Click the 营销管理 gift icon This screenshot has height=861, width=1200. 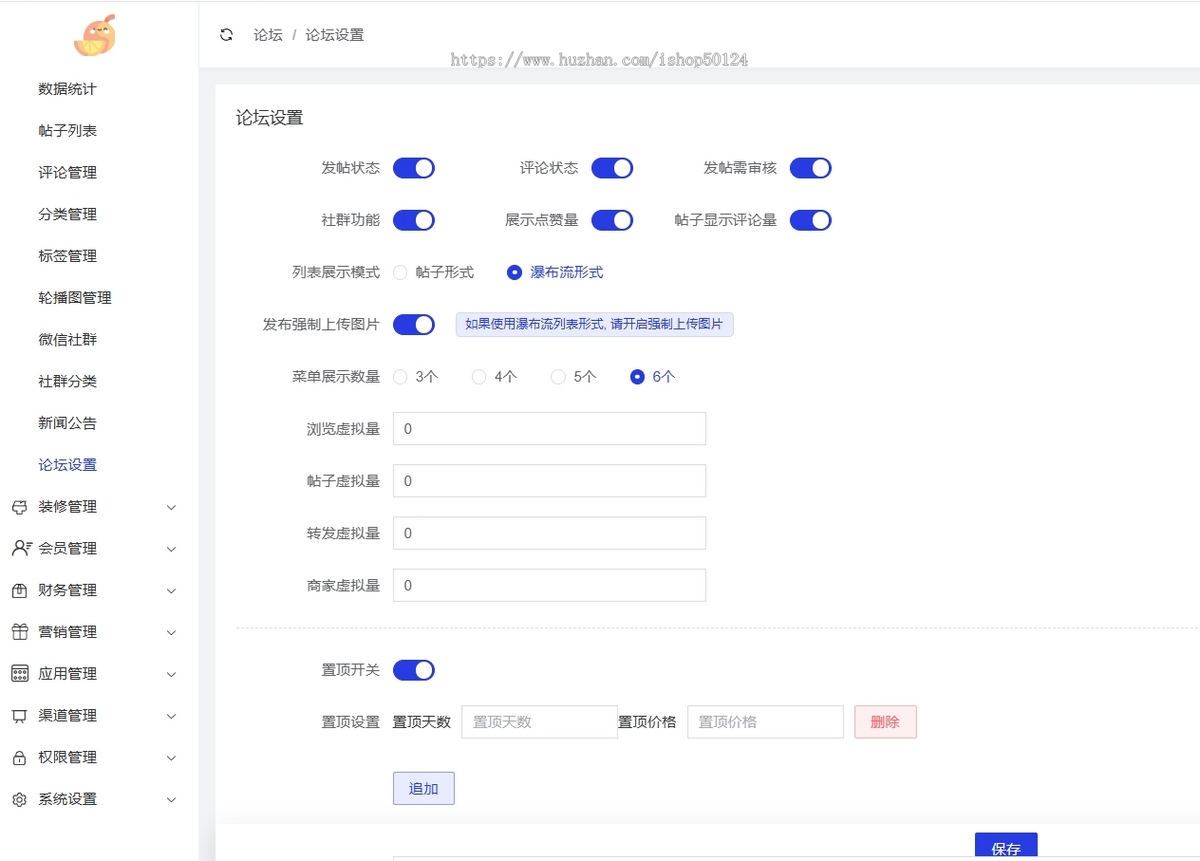(x=19, y=632)
